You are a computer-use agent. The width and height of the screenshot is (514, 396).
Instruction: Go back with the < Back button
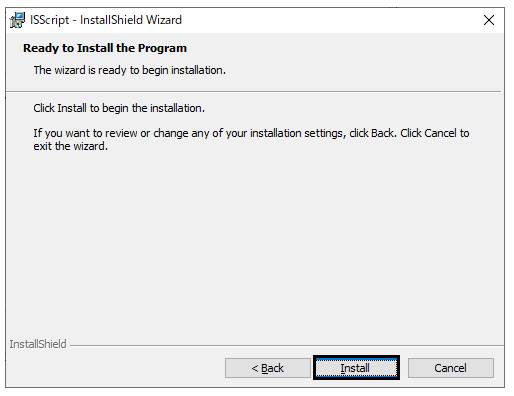click(x=267, y=368)
